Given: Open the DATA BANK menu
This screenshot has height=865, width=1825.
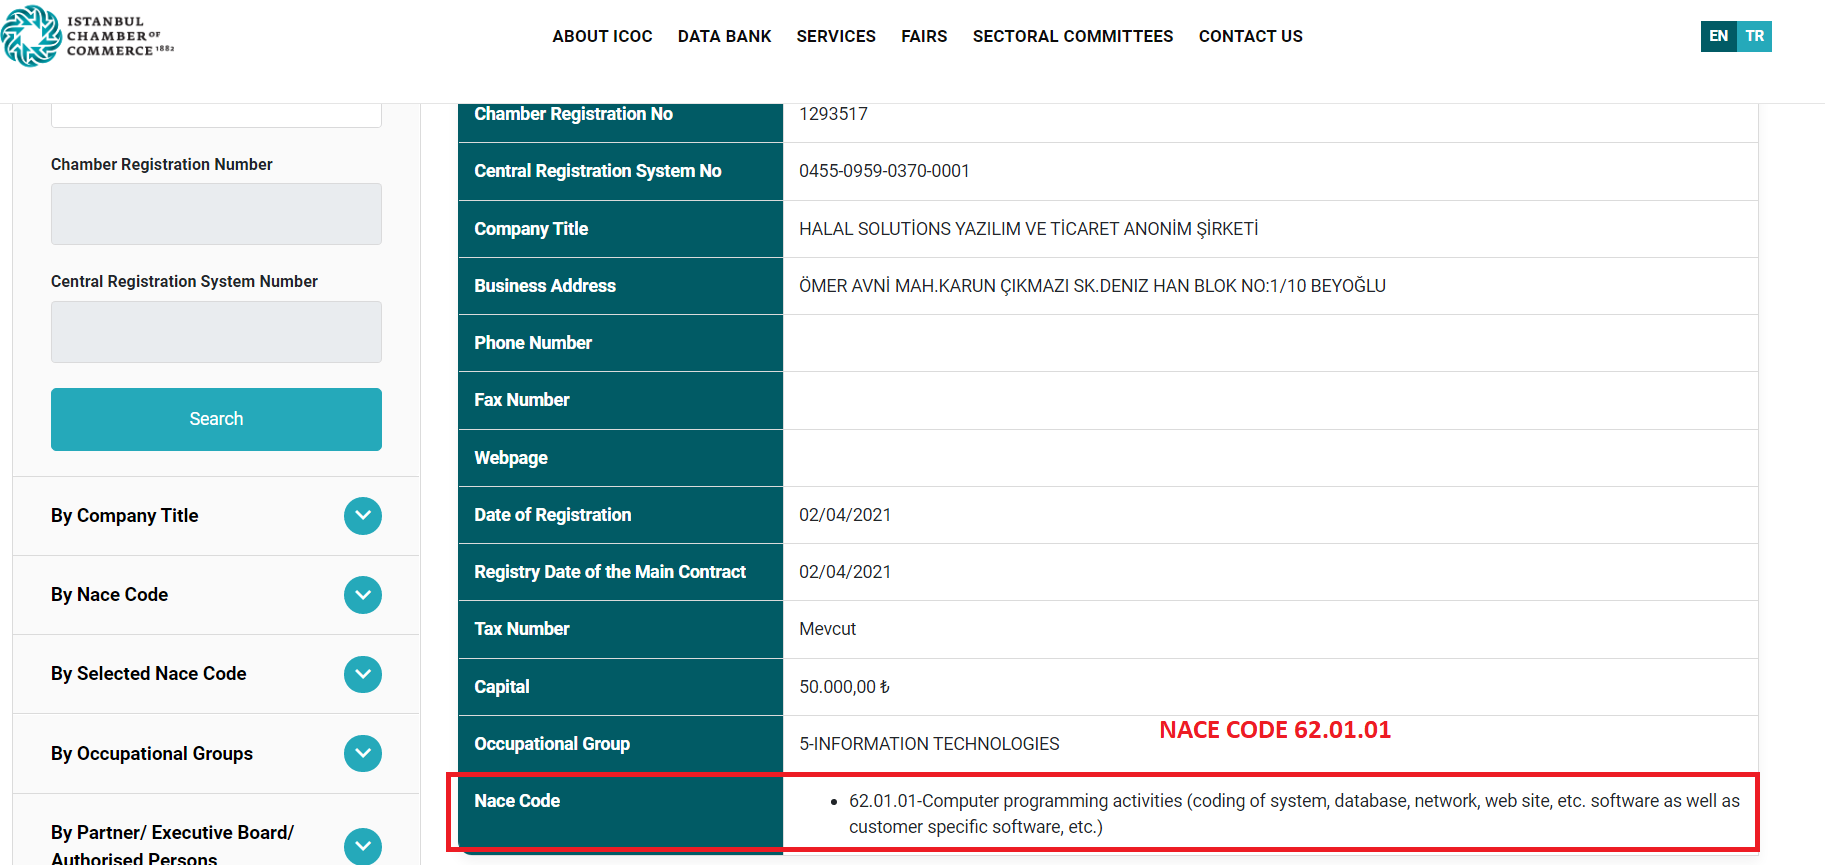Looking at the screenshot, I should pos(724,36).
